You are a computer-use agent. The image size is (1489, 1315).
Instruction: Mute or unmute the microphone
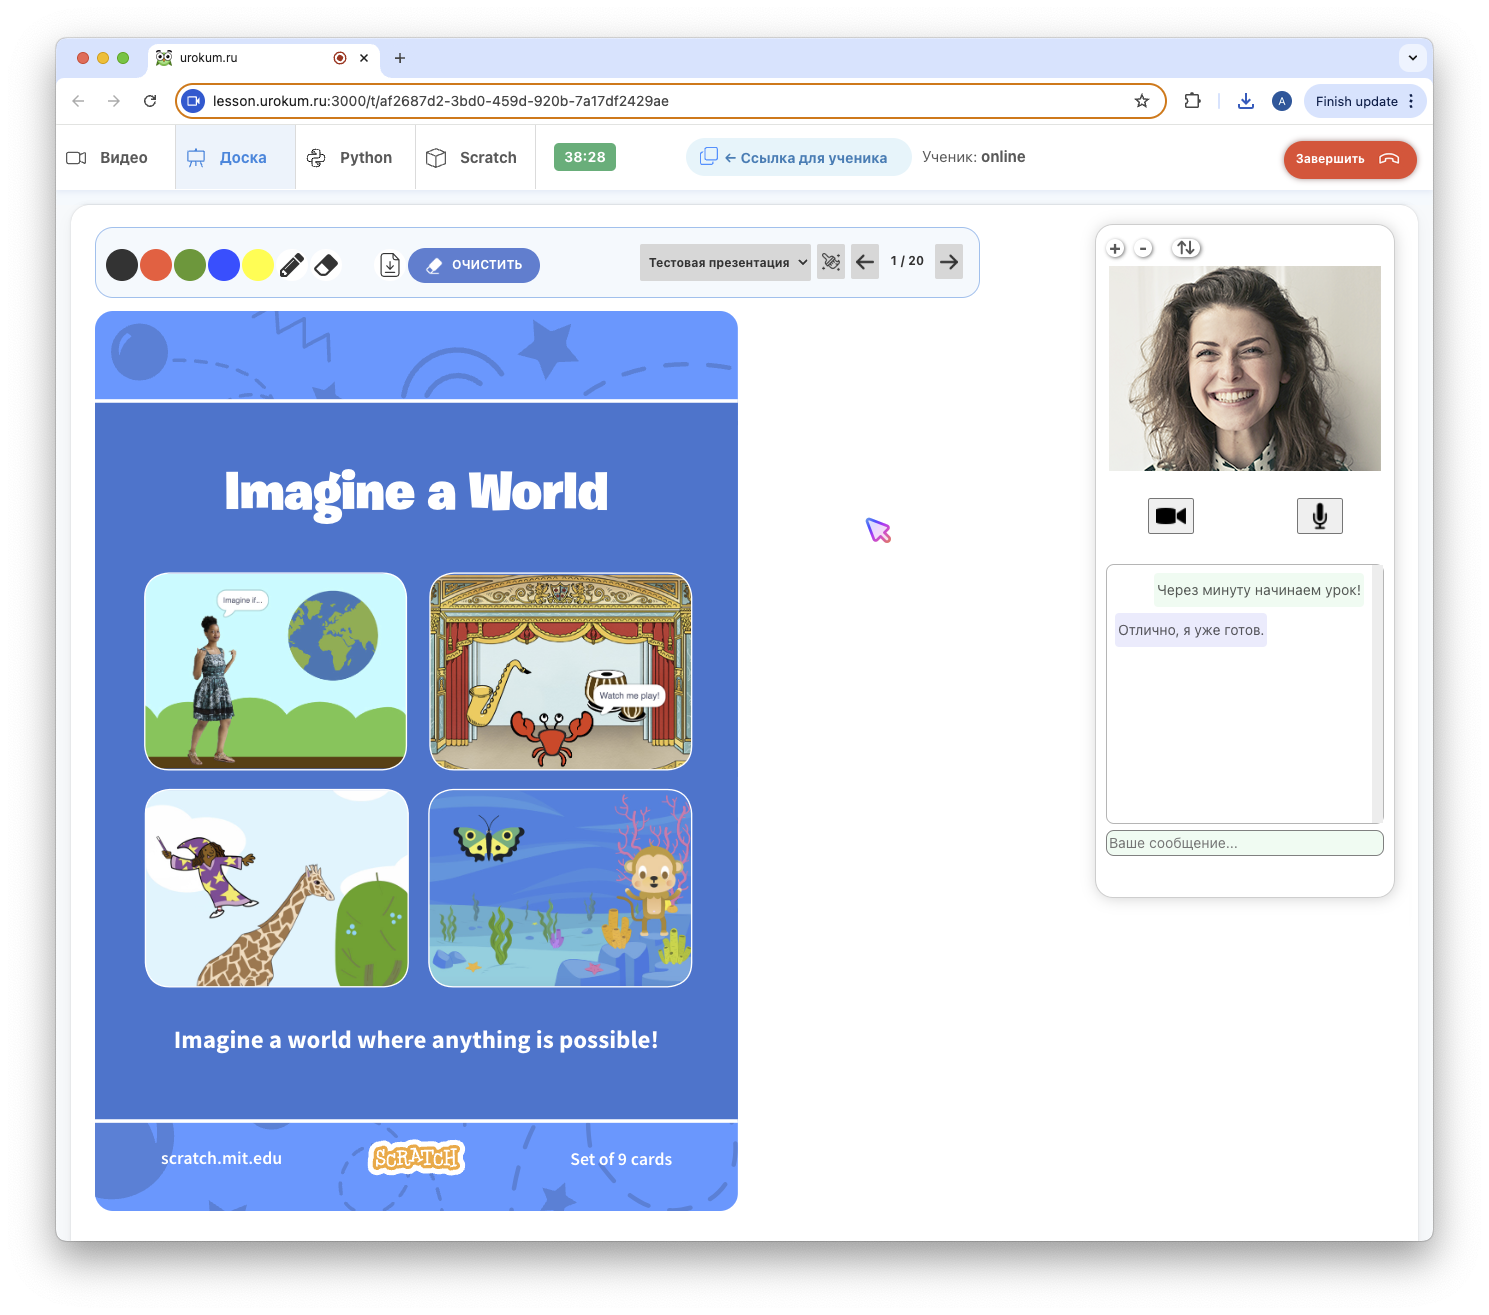tap(1319, 516)
